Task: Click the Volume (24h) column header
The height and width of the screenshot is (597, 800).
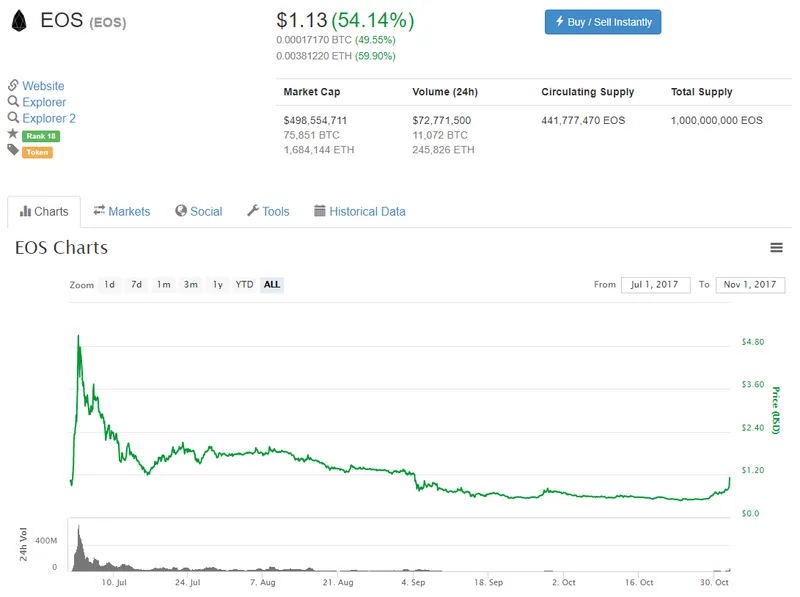Action: pyautogui.click(x=445, y=92)
